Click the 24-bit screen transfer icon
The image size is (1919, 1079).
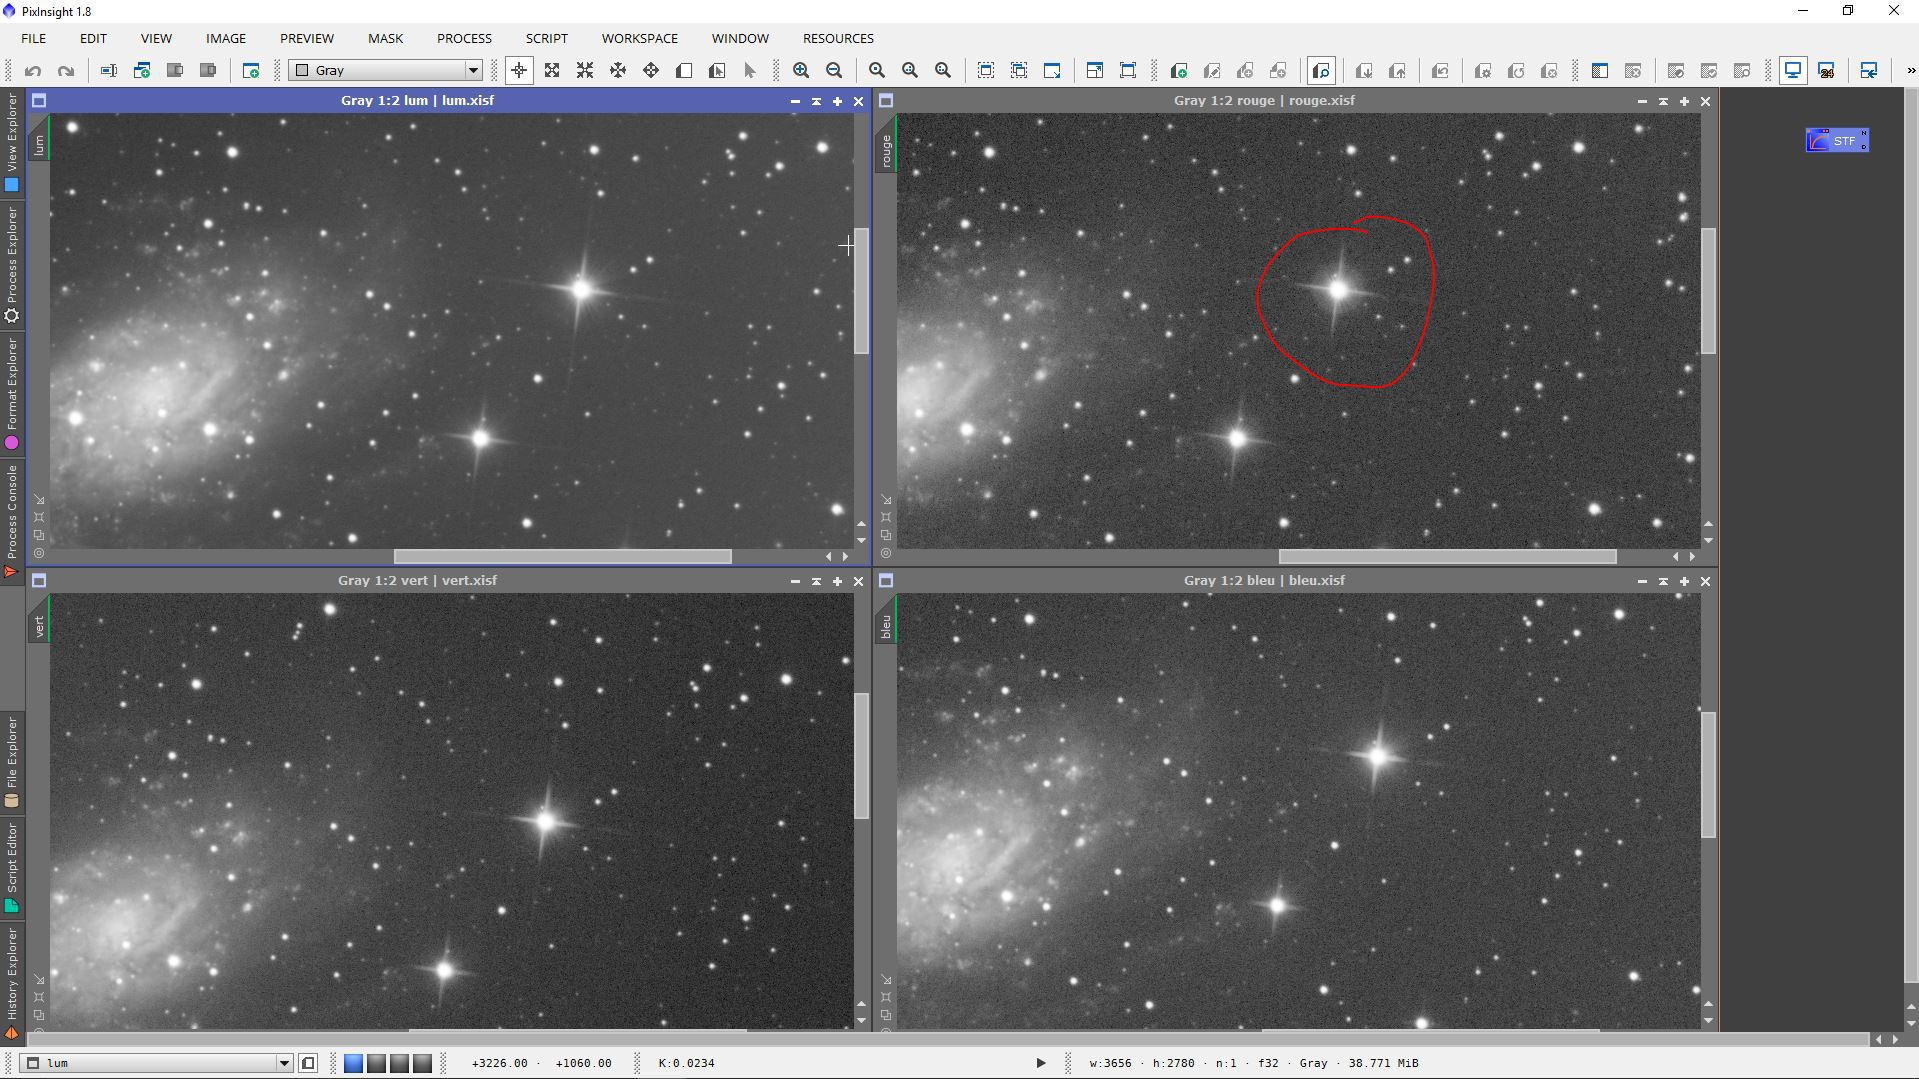pos(1826,71)
